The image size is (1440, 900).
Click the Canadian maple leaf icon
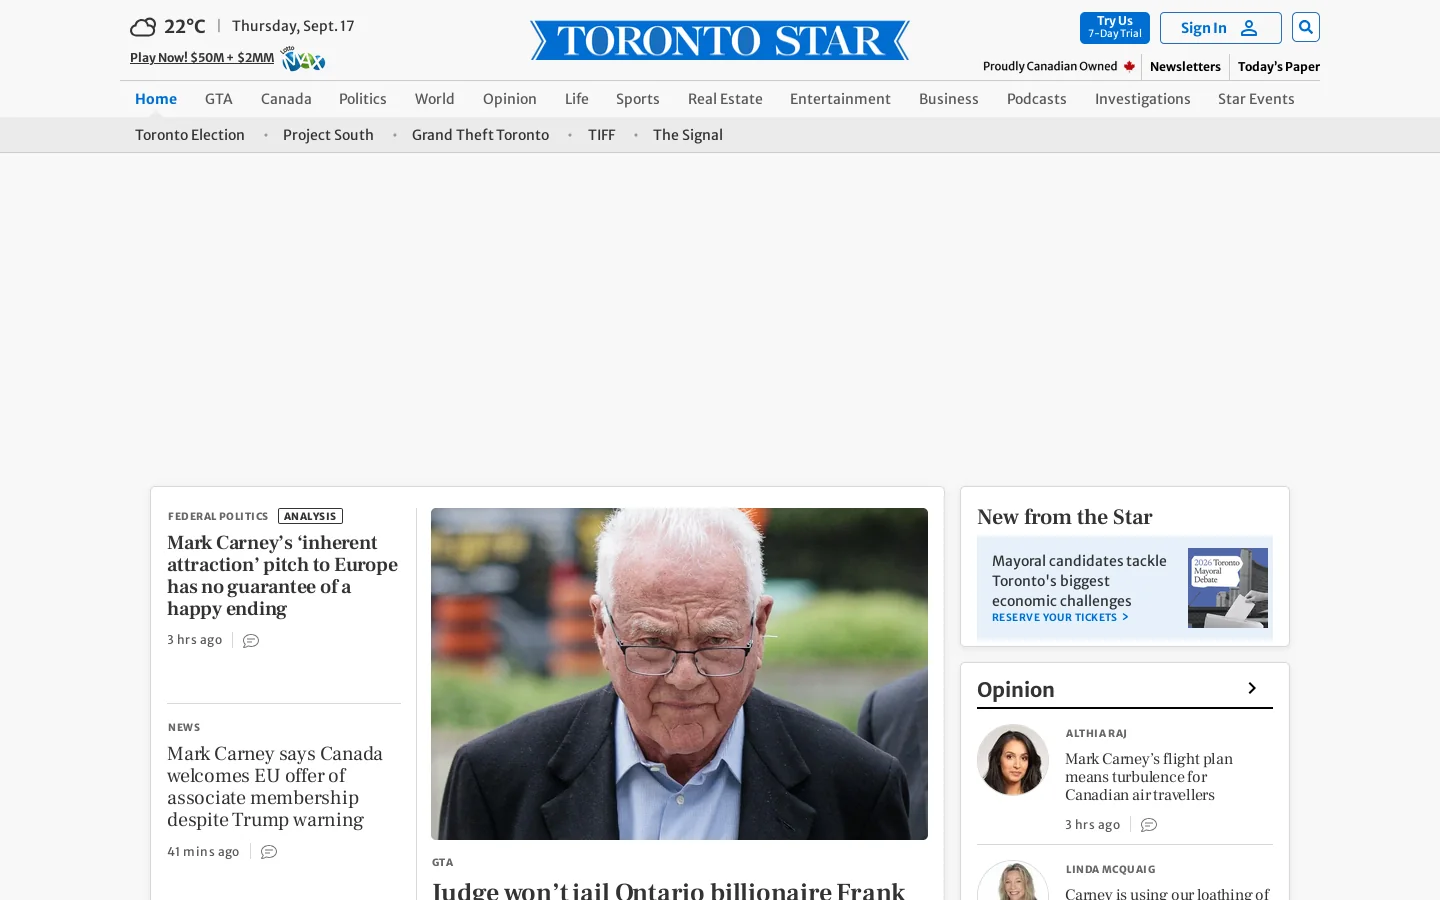pos(1129,66)
